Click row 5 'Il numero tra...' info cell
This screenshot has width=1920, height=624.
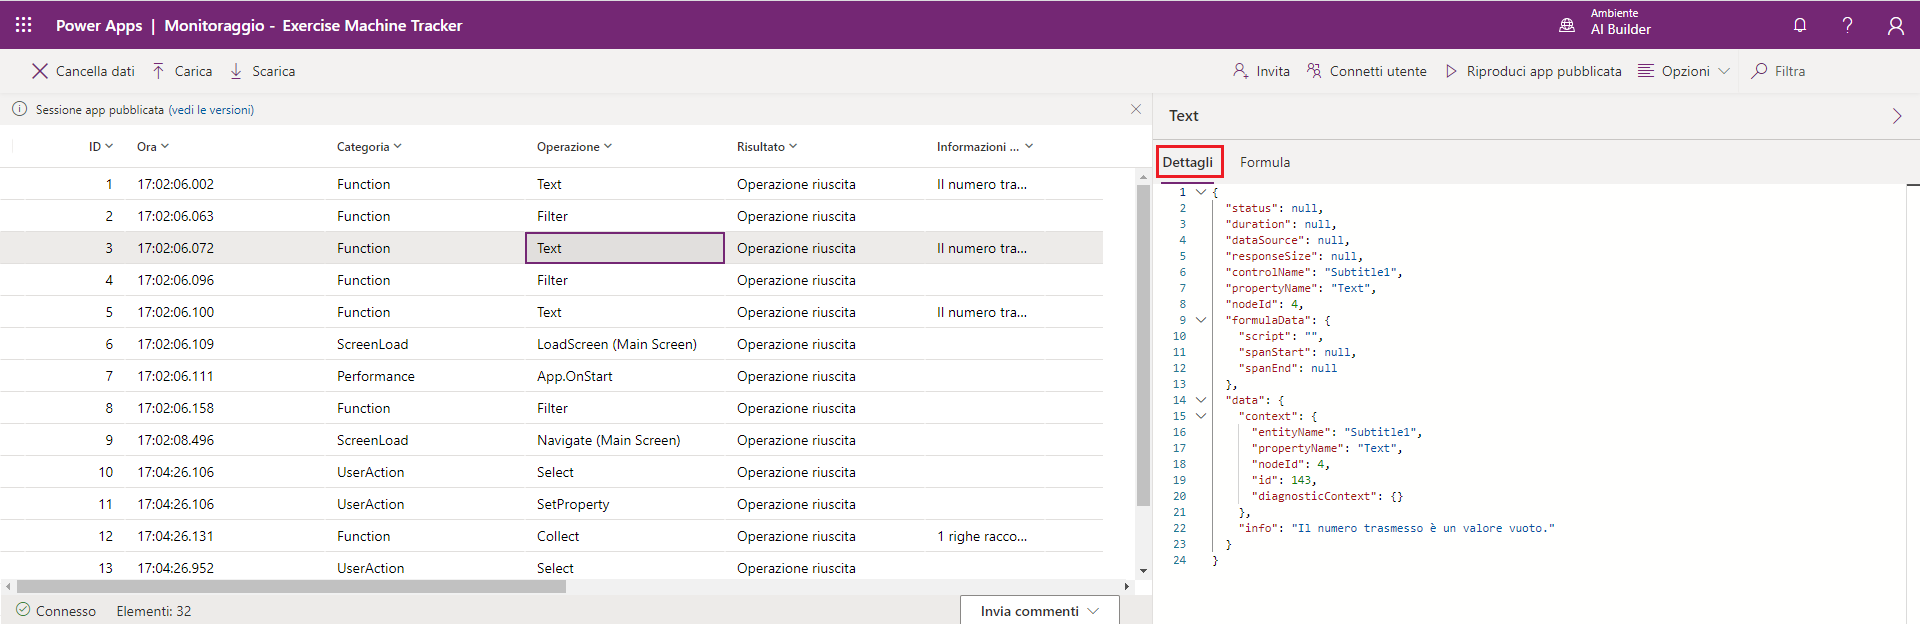point(982,312)
